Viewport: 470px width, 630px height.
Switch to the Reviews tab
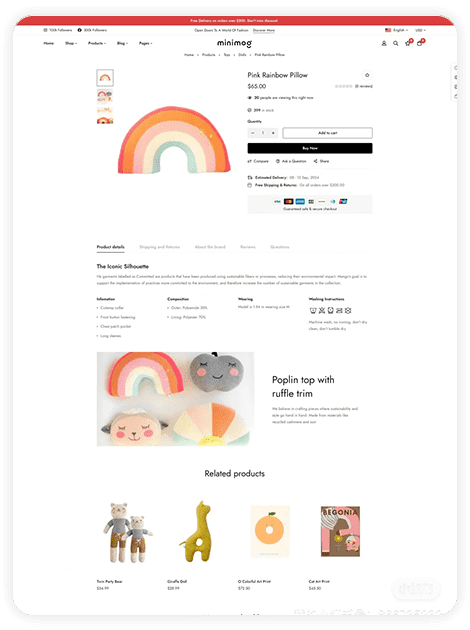[x=248, y=247]
